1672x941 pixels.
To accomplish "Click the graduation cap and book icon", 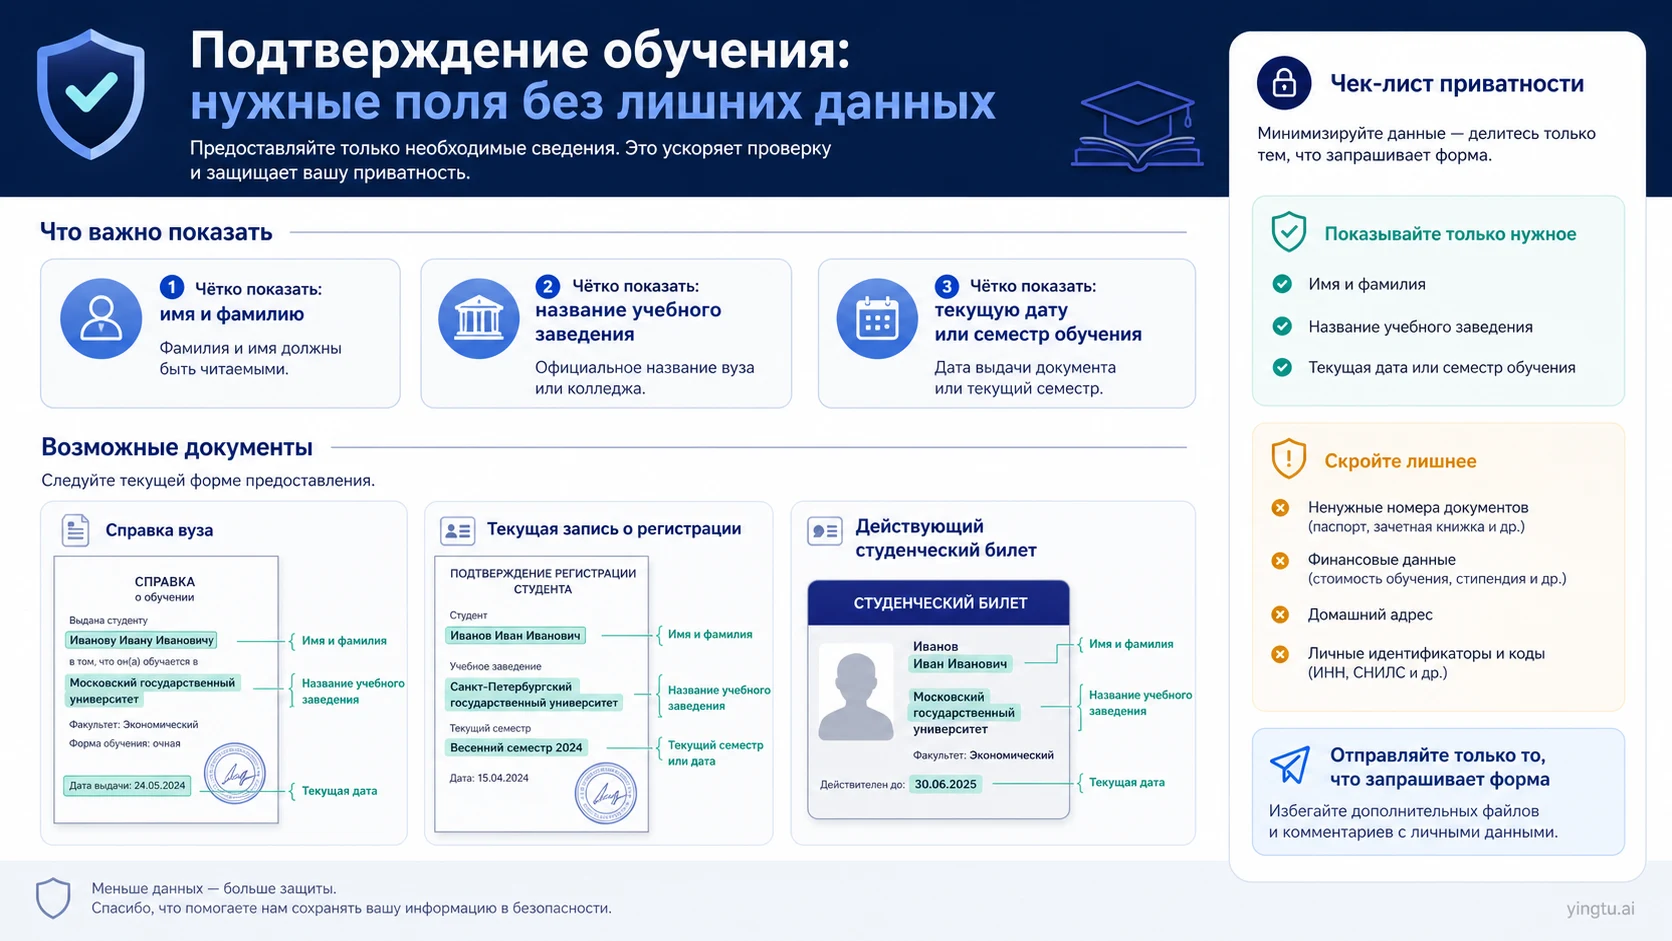I will (1137, 125).
